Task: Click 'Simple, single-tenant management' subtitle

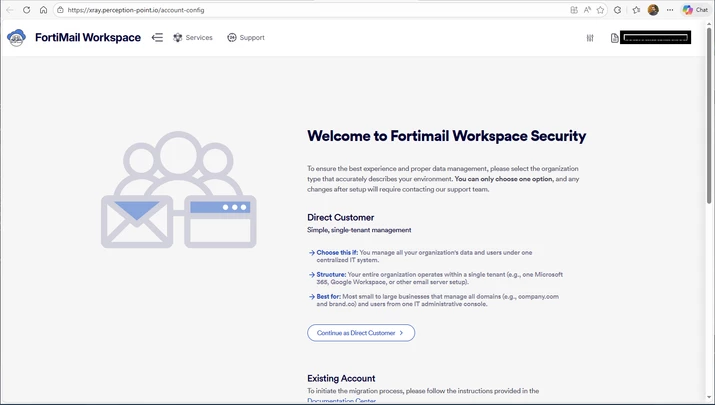Action: click(x=359, y=230)
